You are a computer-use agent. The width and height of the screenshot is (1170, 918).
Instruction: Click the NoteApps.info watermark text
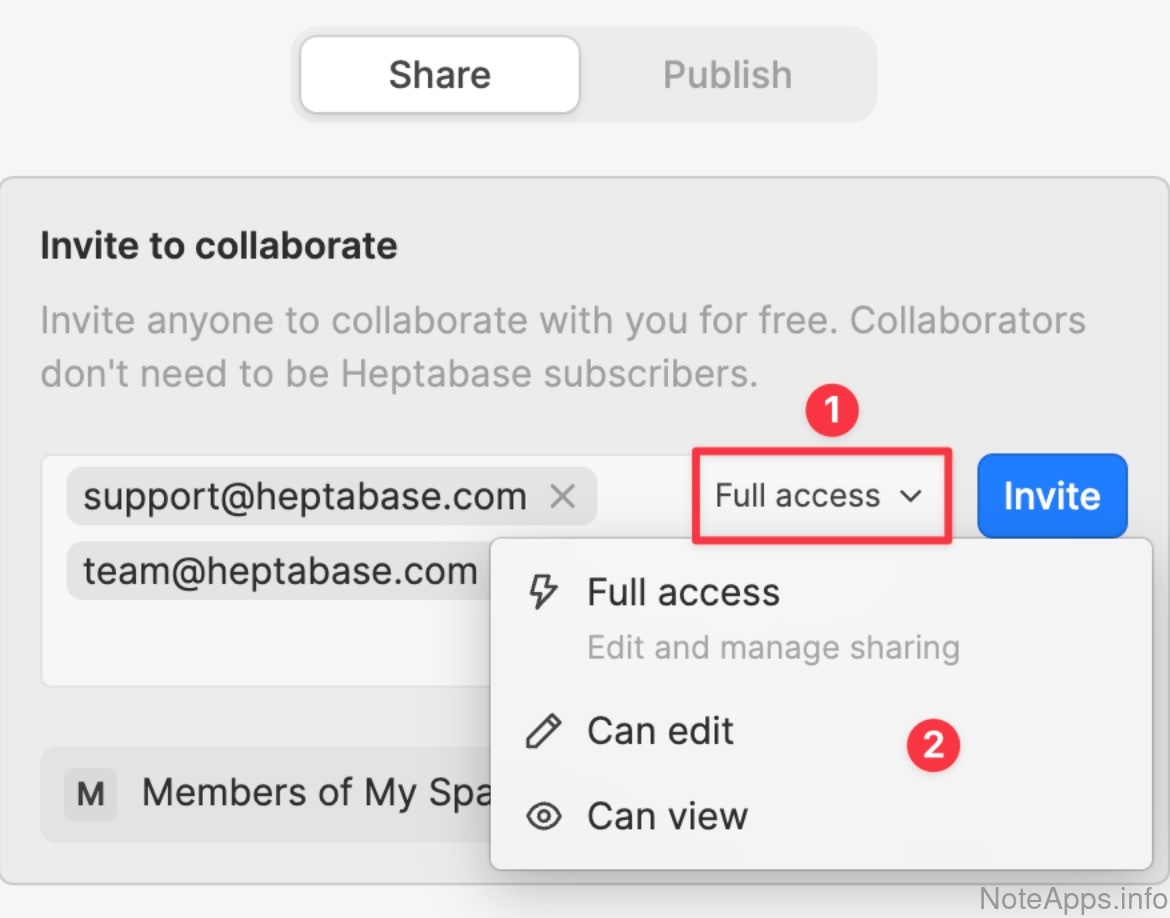coord(1072,897)
